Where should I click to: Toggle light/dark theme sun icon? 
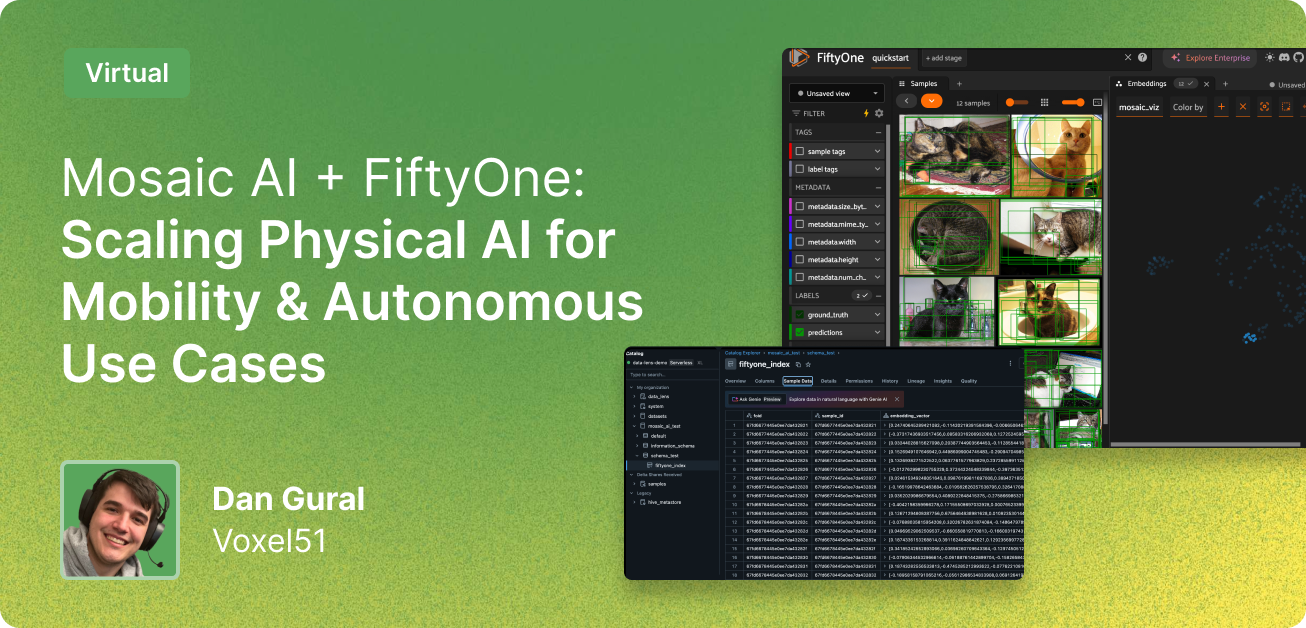tap(1269, 57)
